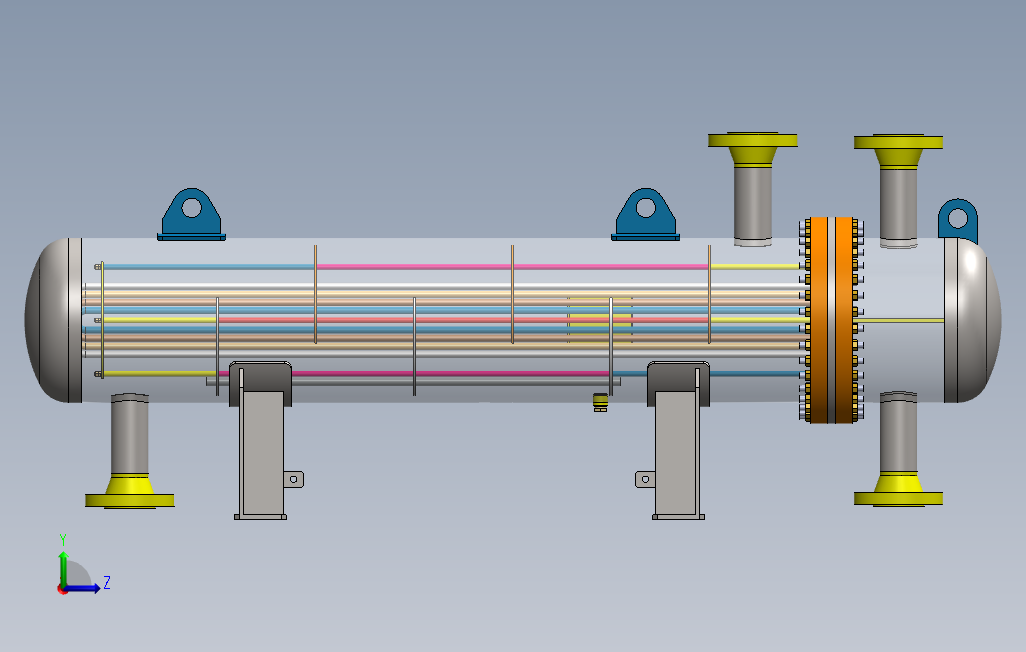Click the green Y axis of triad
The height and width of the screenshot is (652, 1026).
coord(63,568)
